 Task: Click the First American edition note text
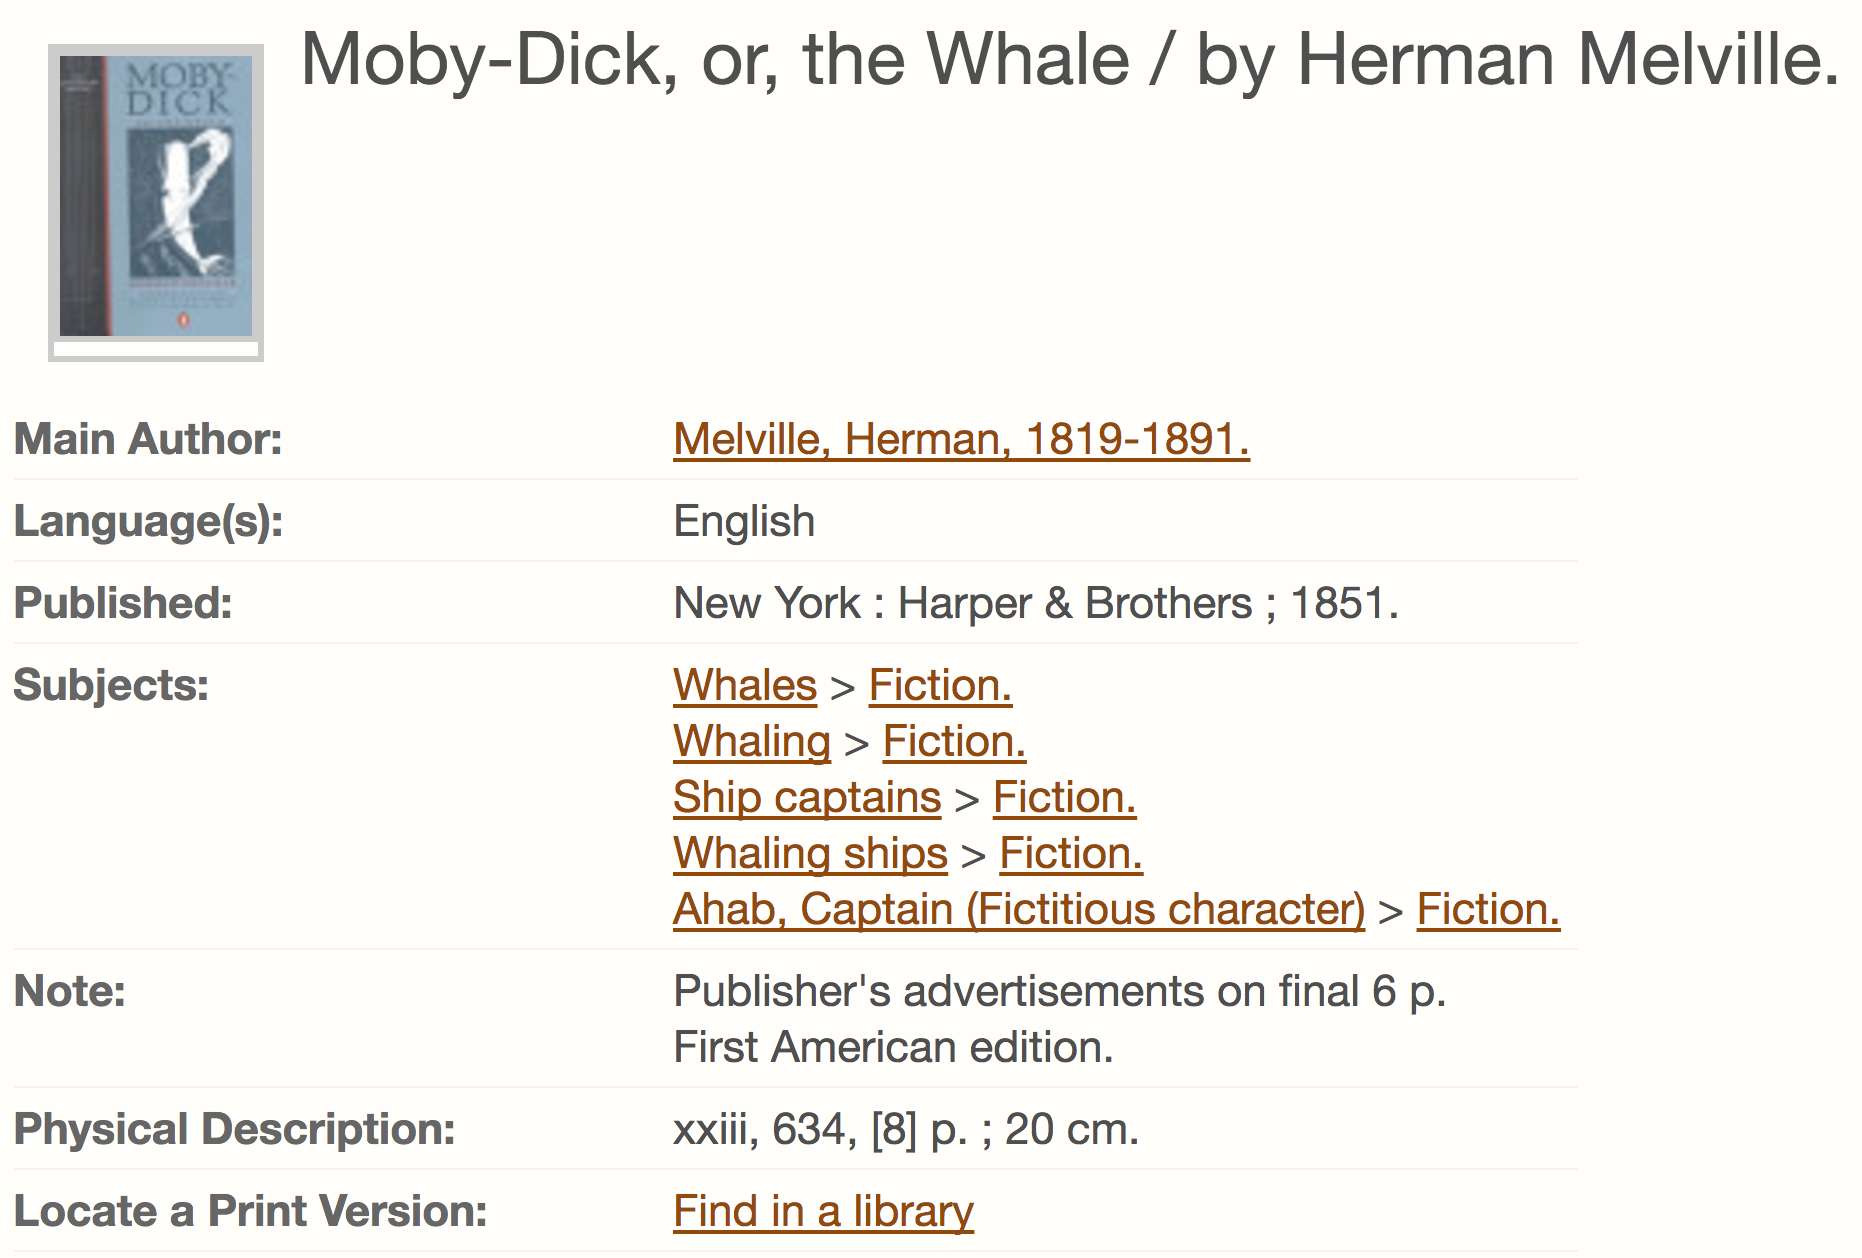point(892,1048)
